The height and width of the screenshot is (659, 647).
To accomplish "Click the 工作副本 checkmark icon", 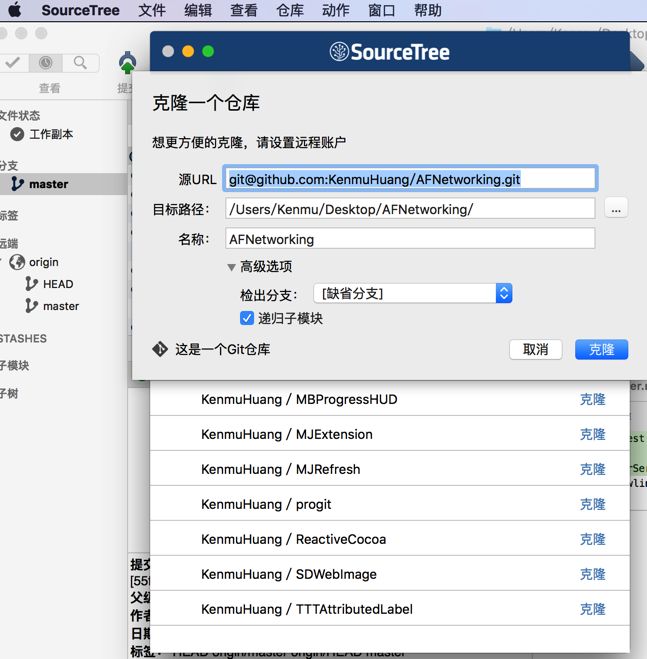I will (17, 134).
